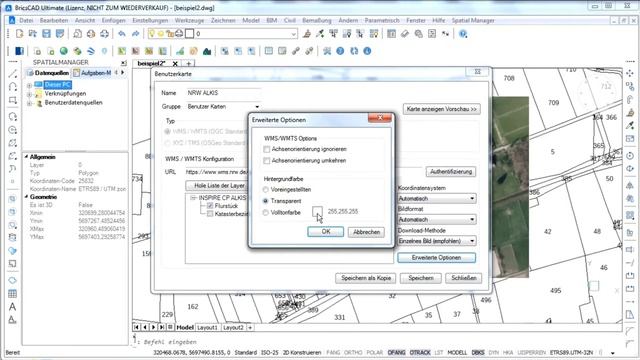The width and height of the screenshot is (640, 360).
Task: Click Abbrechen in Erweiterte Optionen dialog
Action: [366, 232]
